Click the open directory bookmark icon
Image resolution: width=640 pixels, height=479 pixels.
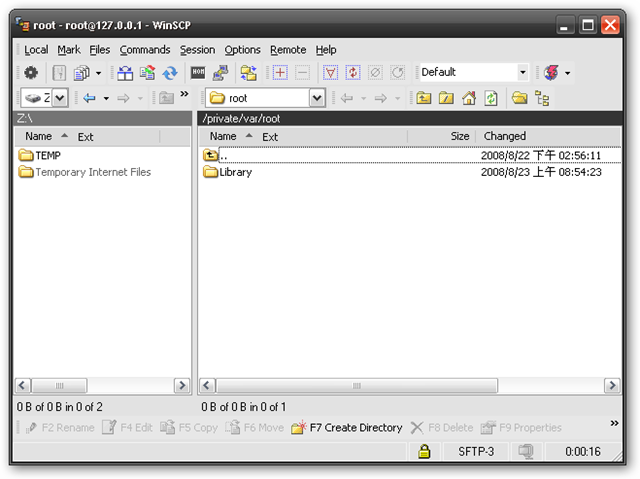pyautogui.click(x=519, y=98)
